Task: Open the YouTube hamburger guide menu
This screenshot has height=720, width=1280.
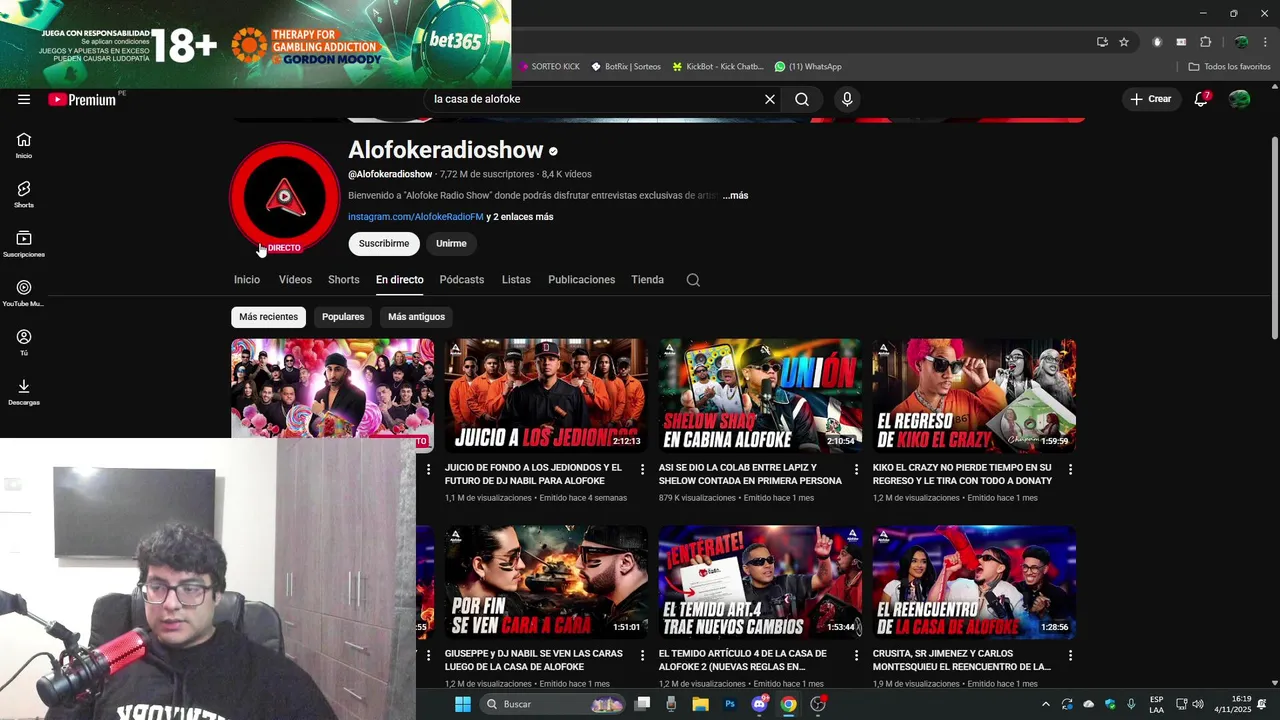Action: tap(24, 99)
